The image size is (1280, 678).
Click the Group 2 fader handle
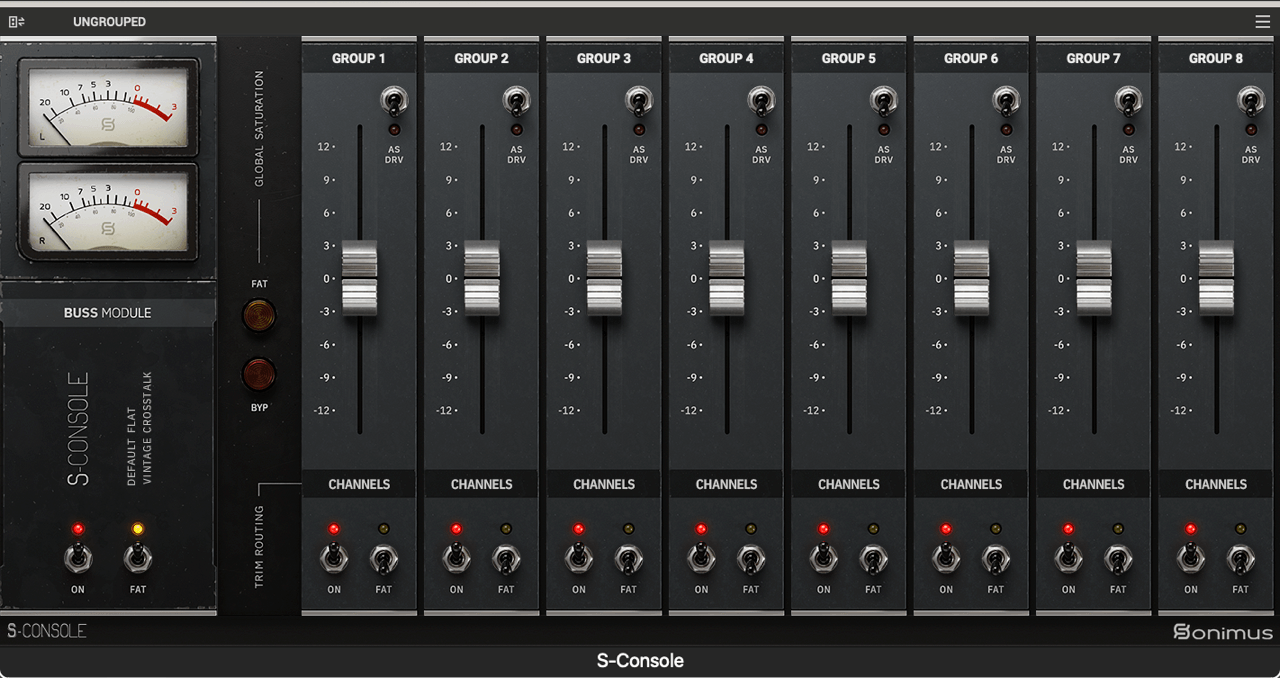[481, 278]
